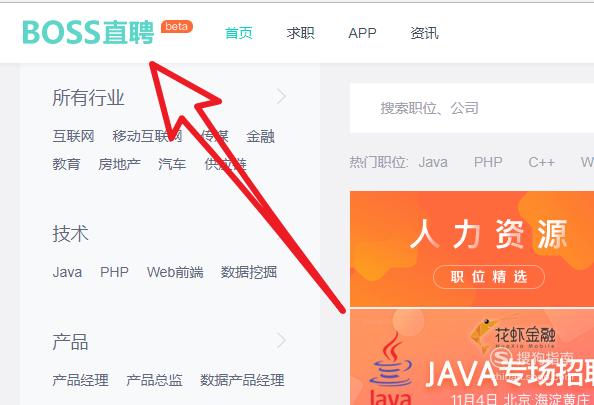Viewport: 594px width, 405px height.
Task: Expand the 产品 category chevron
Action: [x=281, y=340]
